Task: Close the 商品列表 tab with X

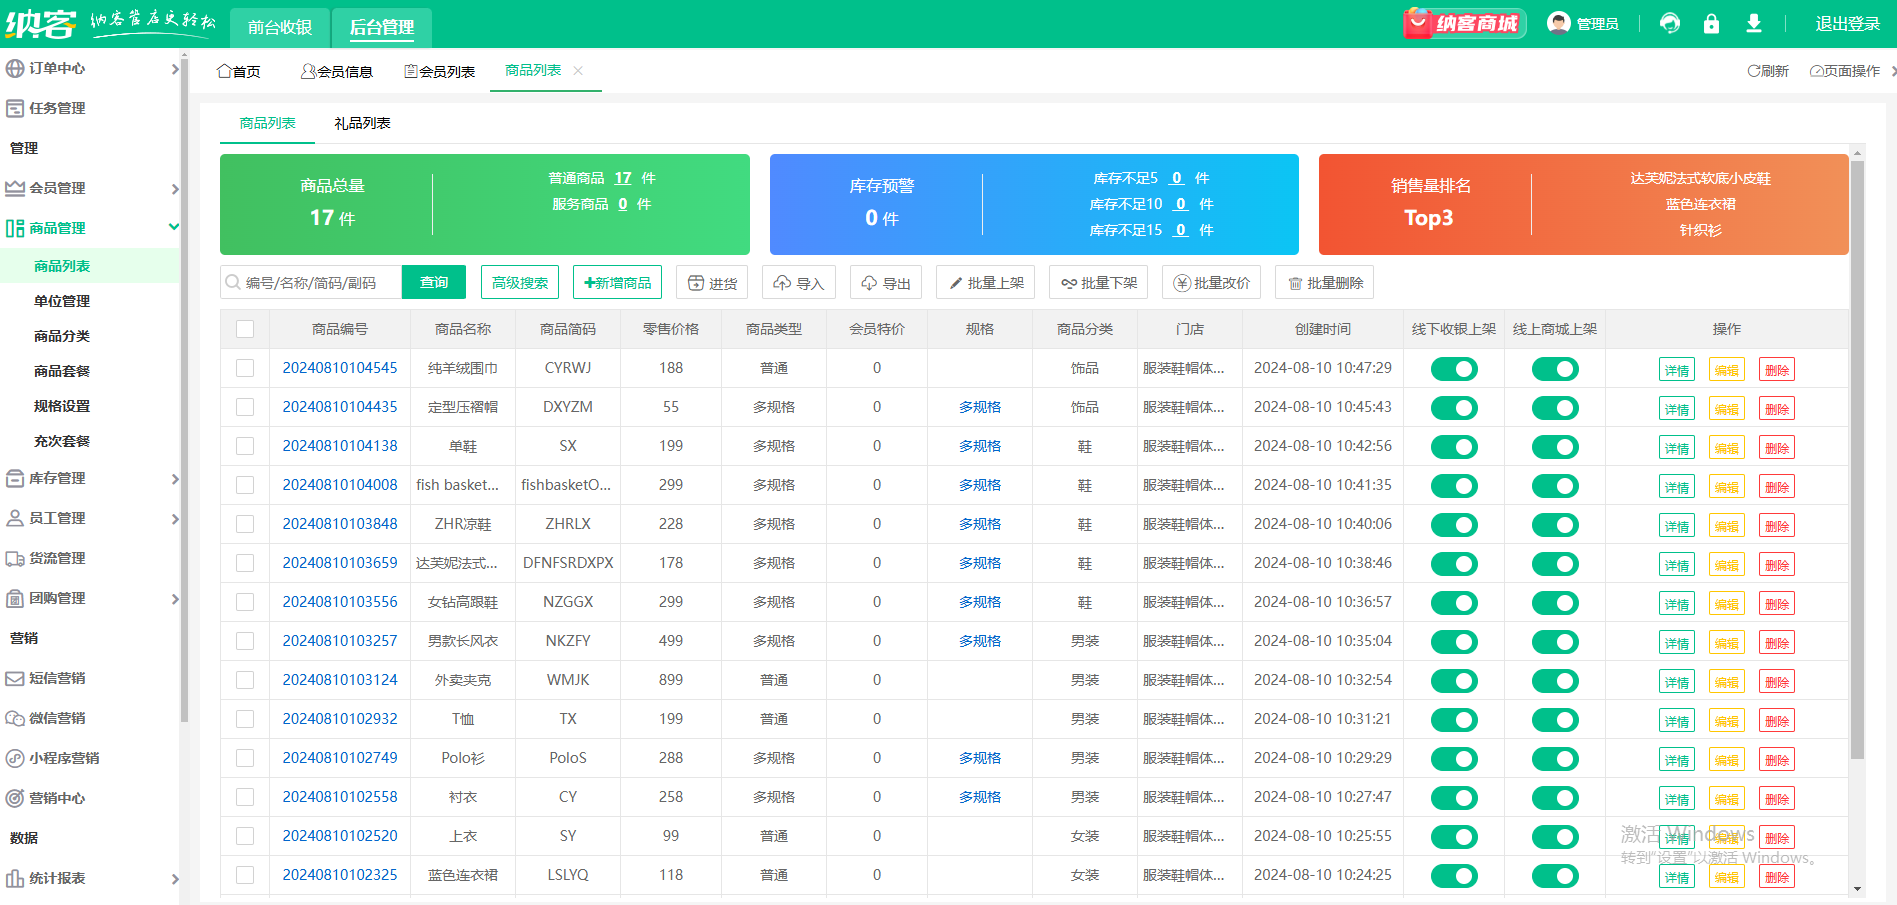Action: pos(578,70)
